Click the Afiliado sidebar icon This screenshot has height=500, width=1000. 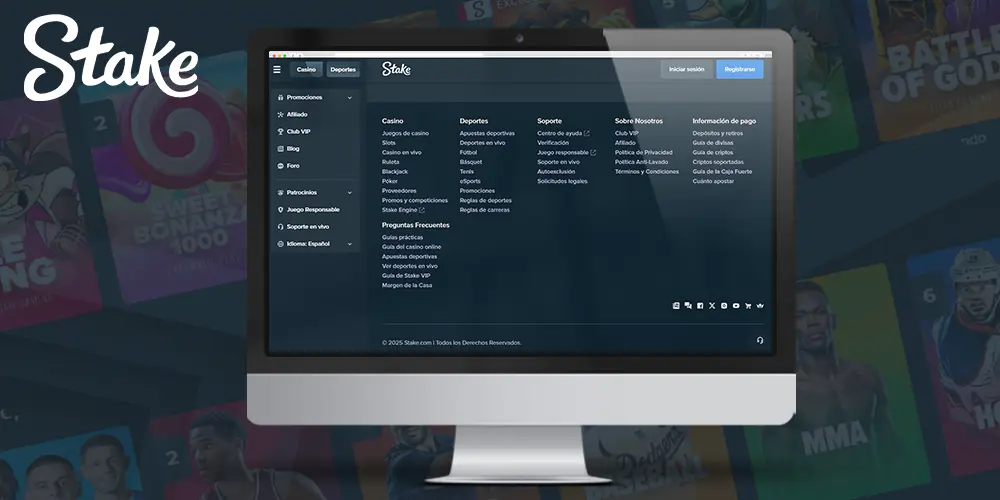click(281, 115)
